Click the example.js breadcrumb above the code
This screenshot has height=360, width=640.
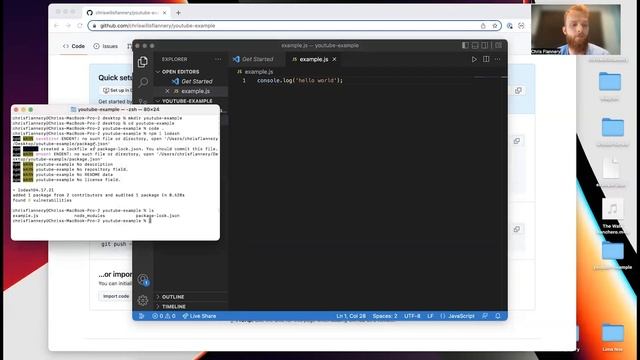tap(259, 71)
